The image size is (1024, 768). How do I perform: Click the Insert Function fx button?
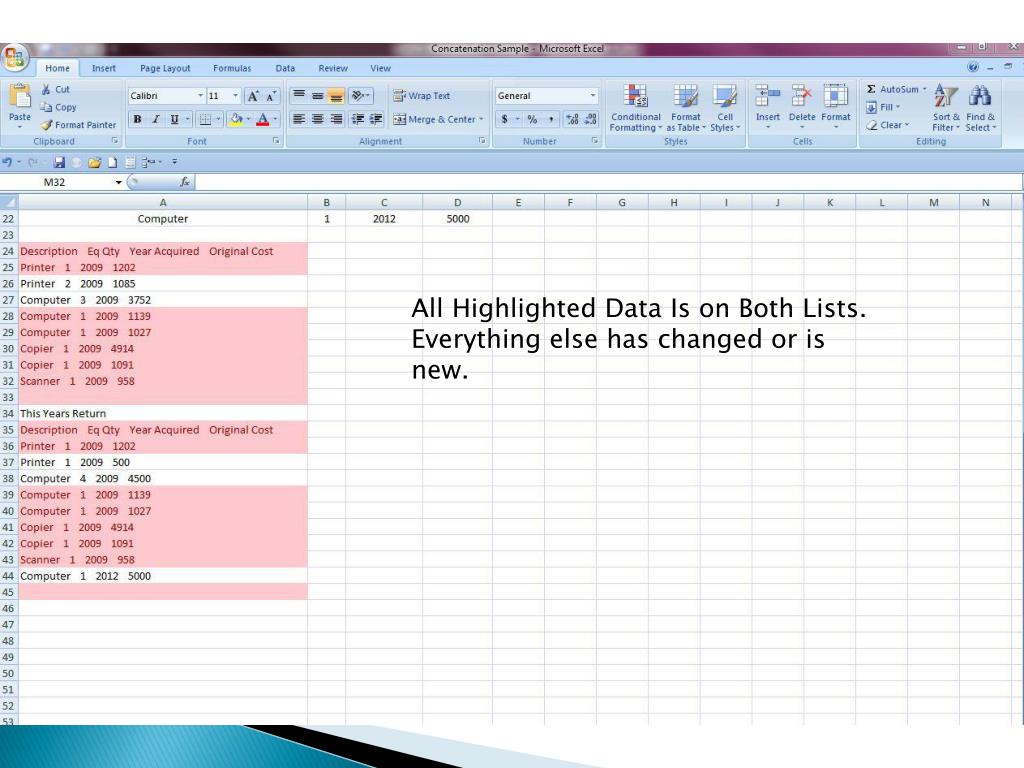point(185,182)
